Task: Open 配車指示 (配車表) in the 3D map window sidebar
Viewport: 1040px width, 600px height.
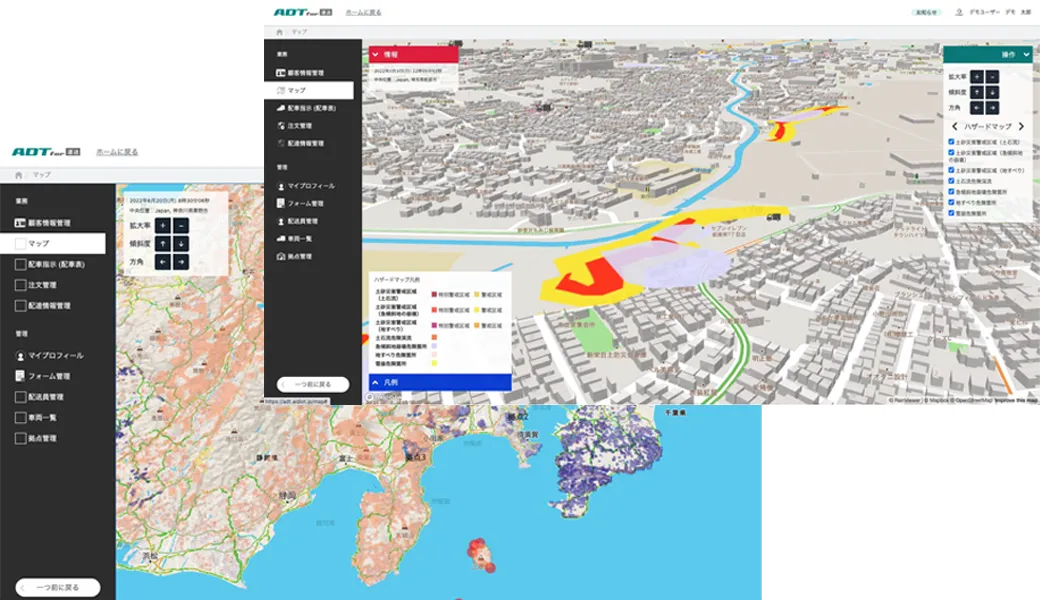Action: pos(308,108)
